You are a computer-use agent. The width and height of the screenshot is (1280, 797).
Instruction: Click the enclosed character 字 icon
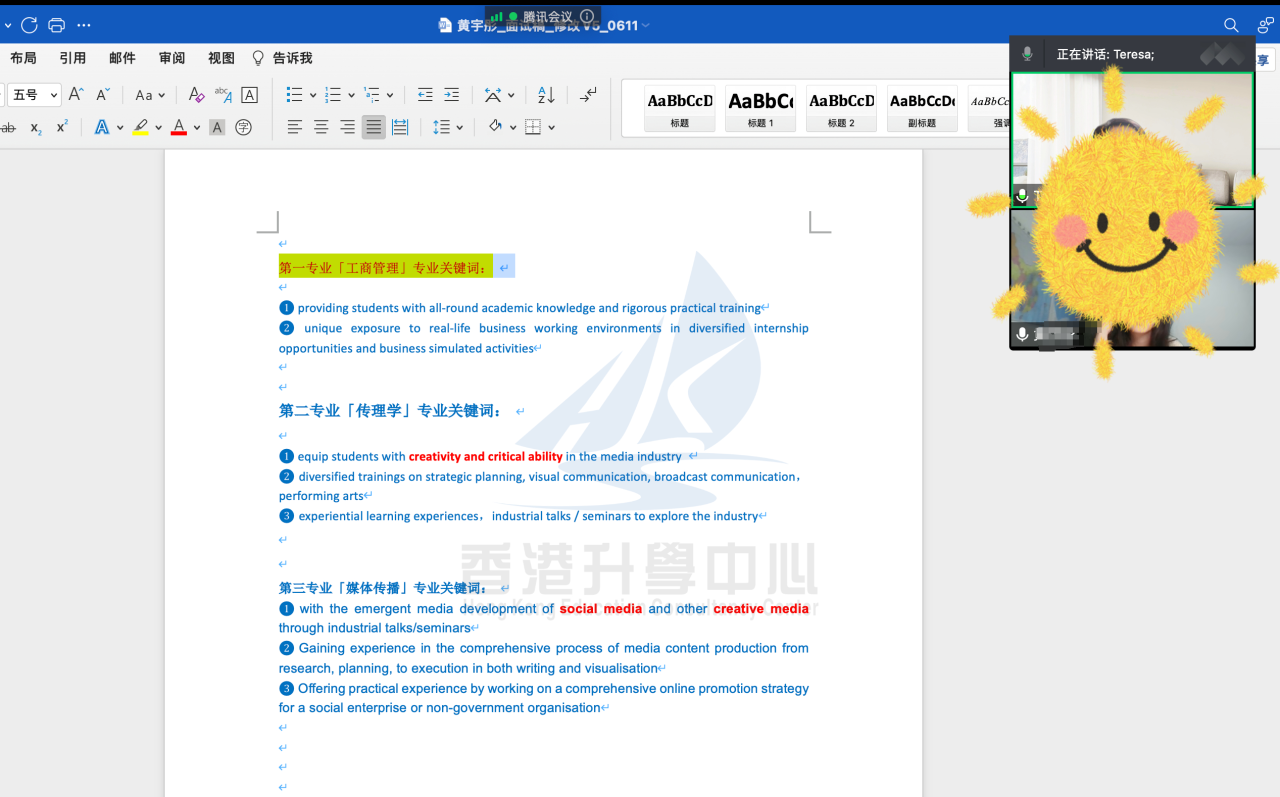pyautogui.click(x=243, y=127)
